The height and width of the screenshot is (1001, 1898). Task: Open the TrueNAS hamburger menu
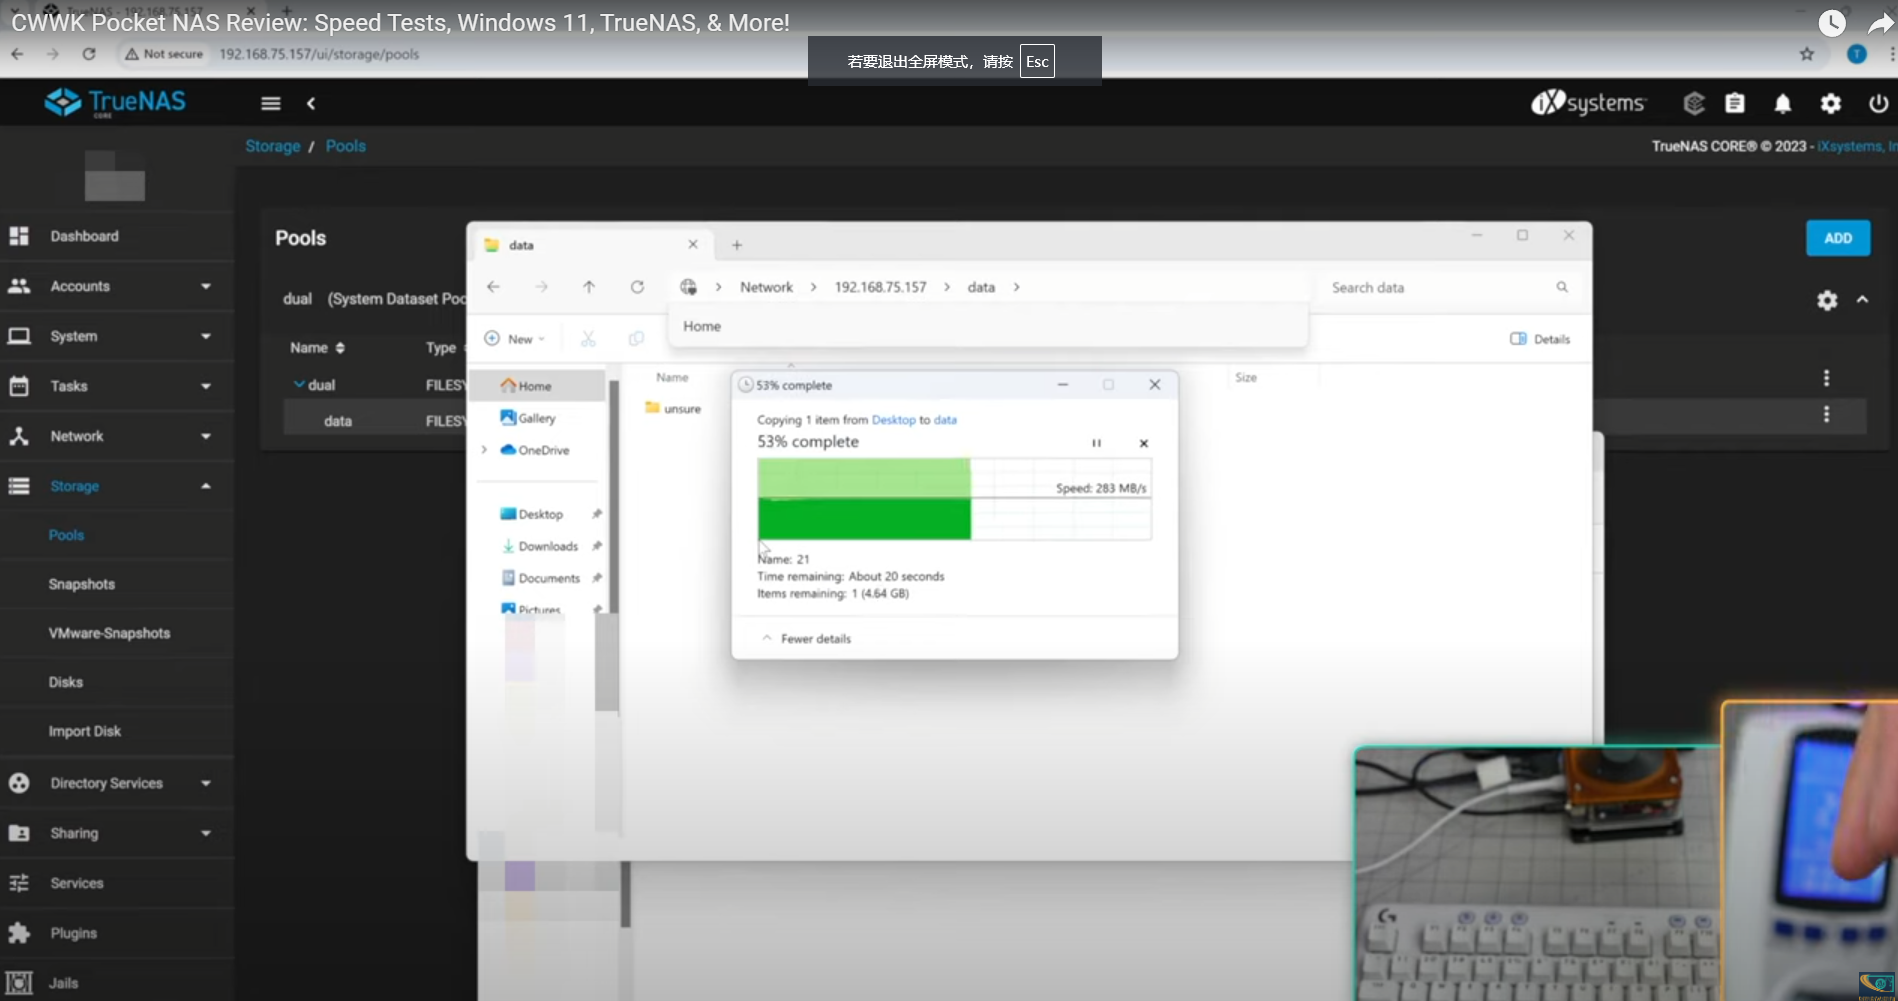271,103
